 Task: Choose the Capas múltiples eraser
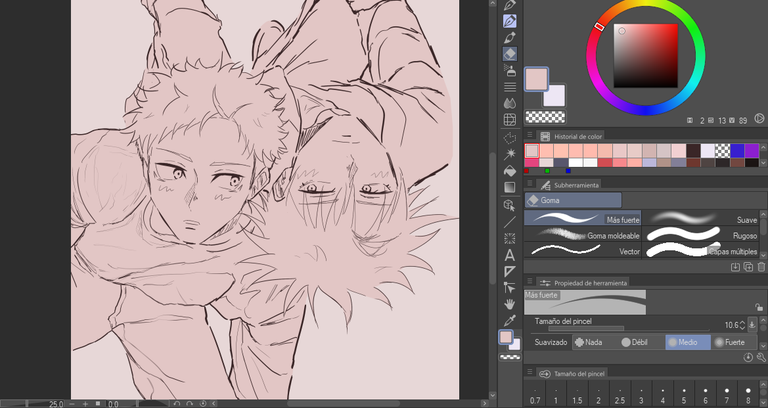point(701,250)
